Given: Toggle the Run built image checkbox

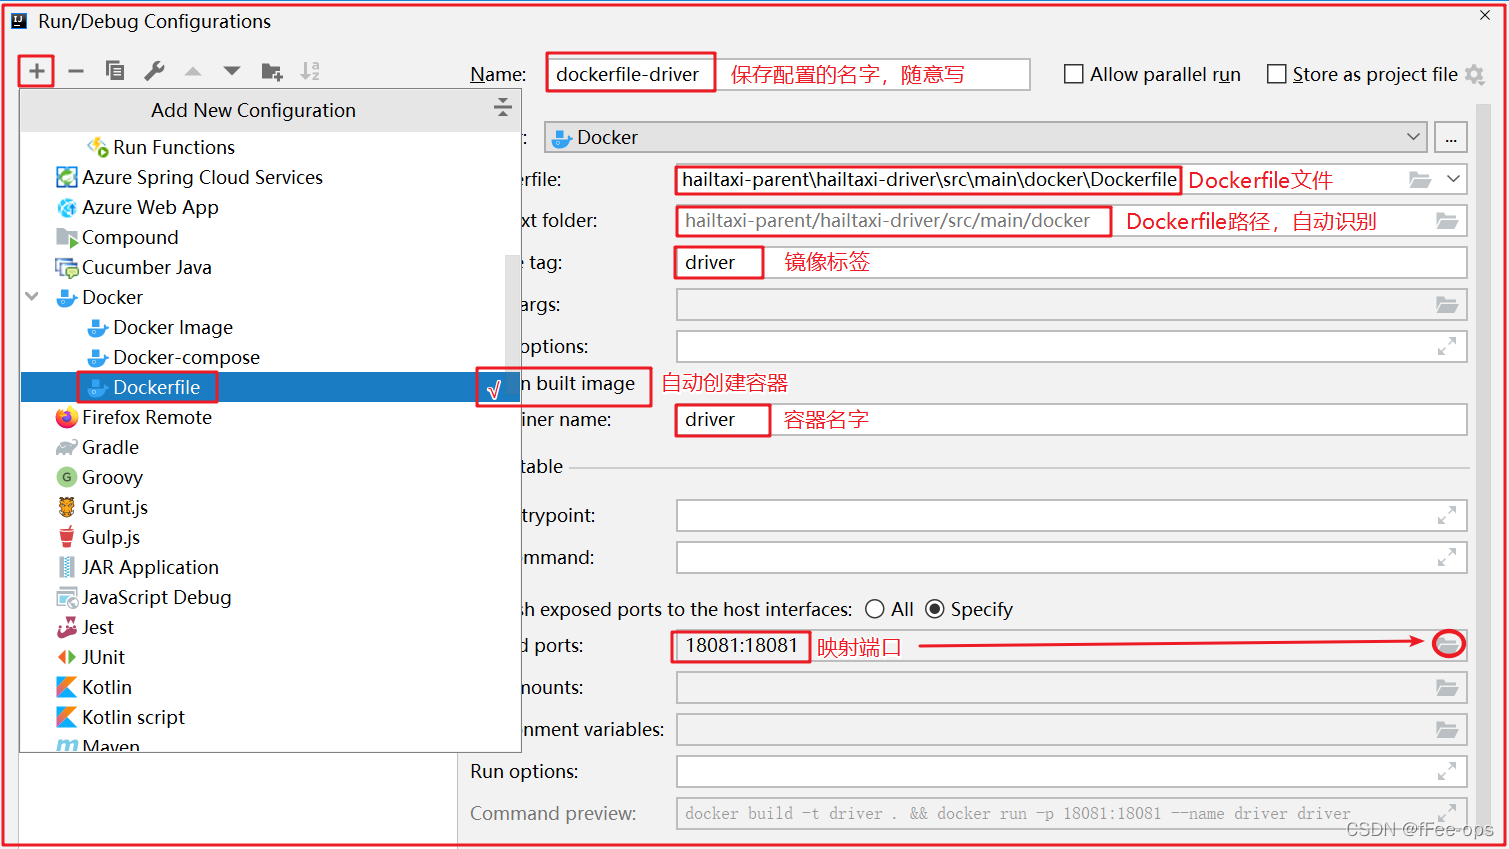Looking at the screenshot, I should [494, 388].
